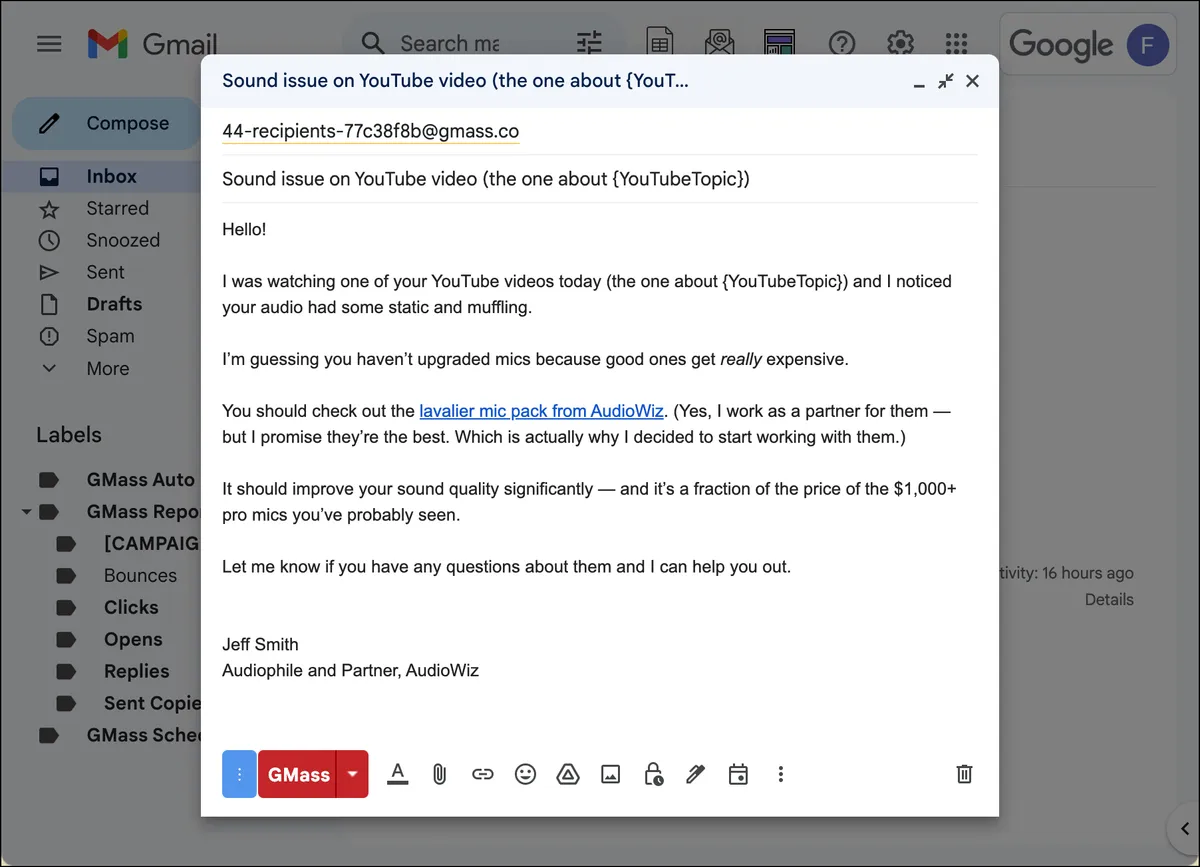Image resolution: width=1200 pixels, height=867 pixels.
Task: Insert a link with the chain icon
Action: (x=483, y=774)
